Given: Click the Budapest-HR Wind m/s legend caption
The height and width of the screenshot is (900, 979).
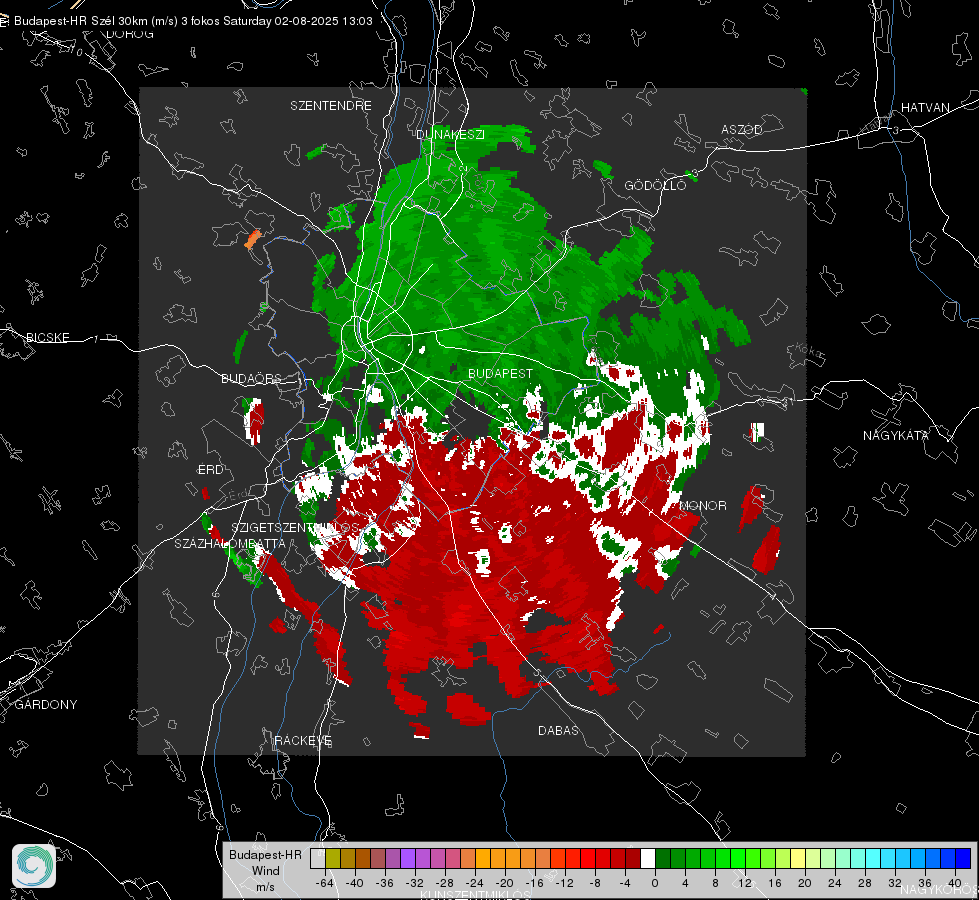Looking at the screenshot, I should [x=265, y=871].
